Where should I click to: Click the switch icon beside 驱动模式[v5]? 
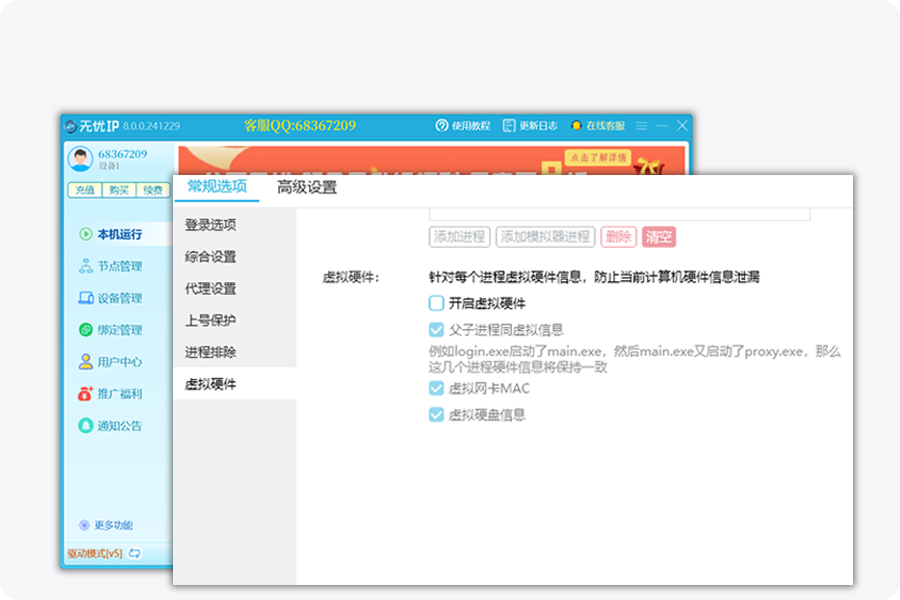click(x=134, y=553)
